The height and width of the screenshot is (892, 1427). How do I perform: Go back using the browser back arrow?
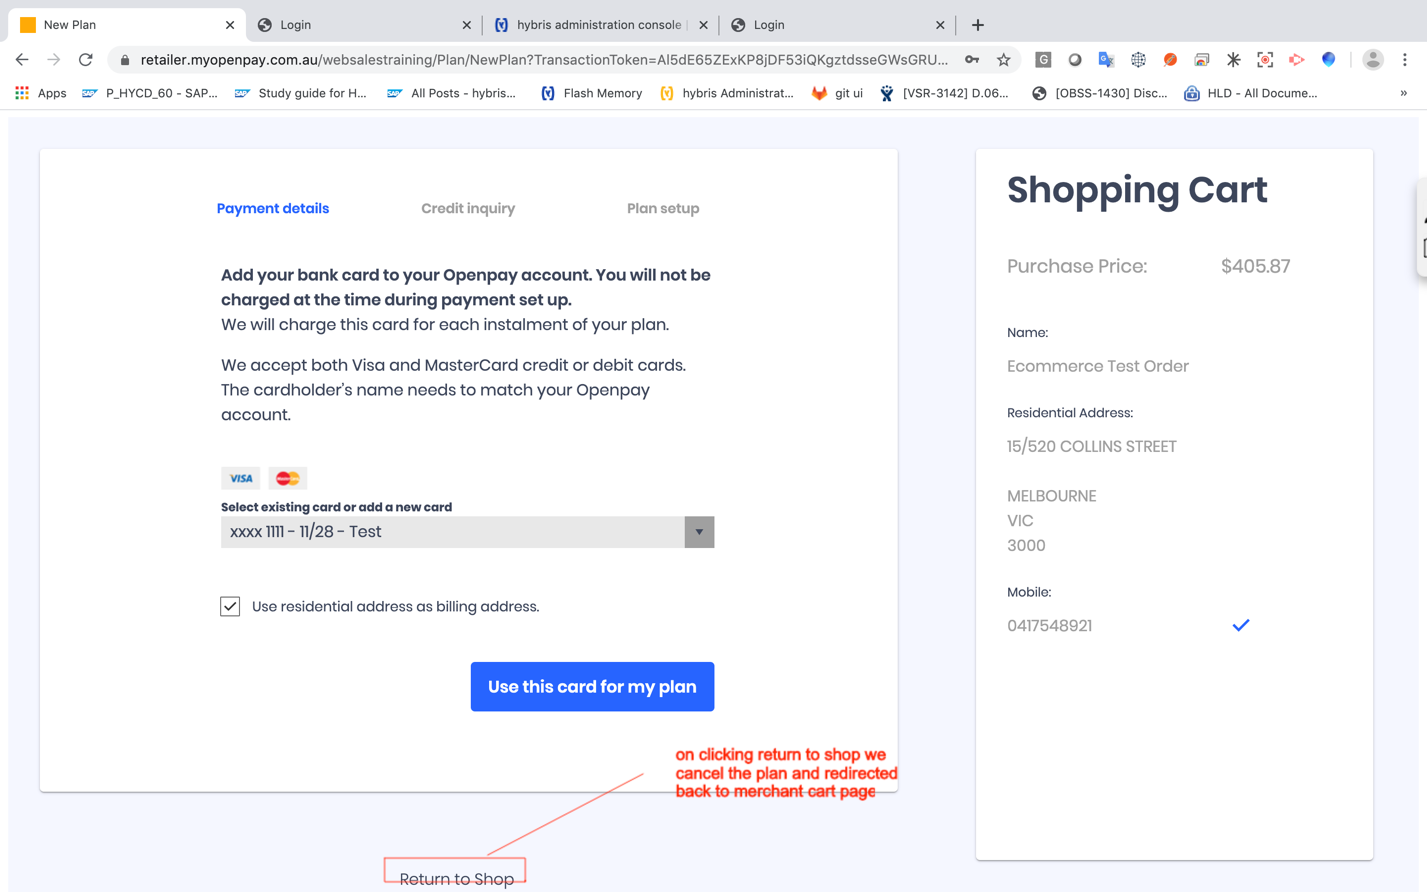coord(22,60)
